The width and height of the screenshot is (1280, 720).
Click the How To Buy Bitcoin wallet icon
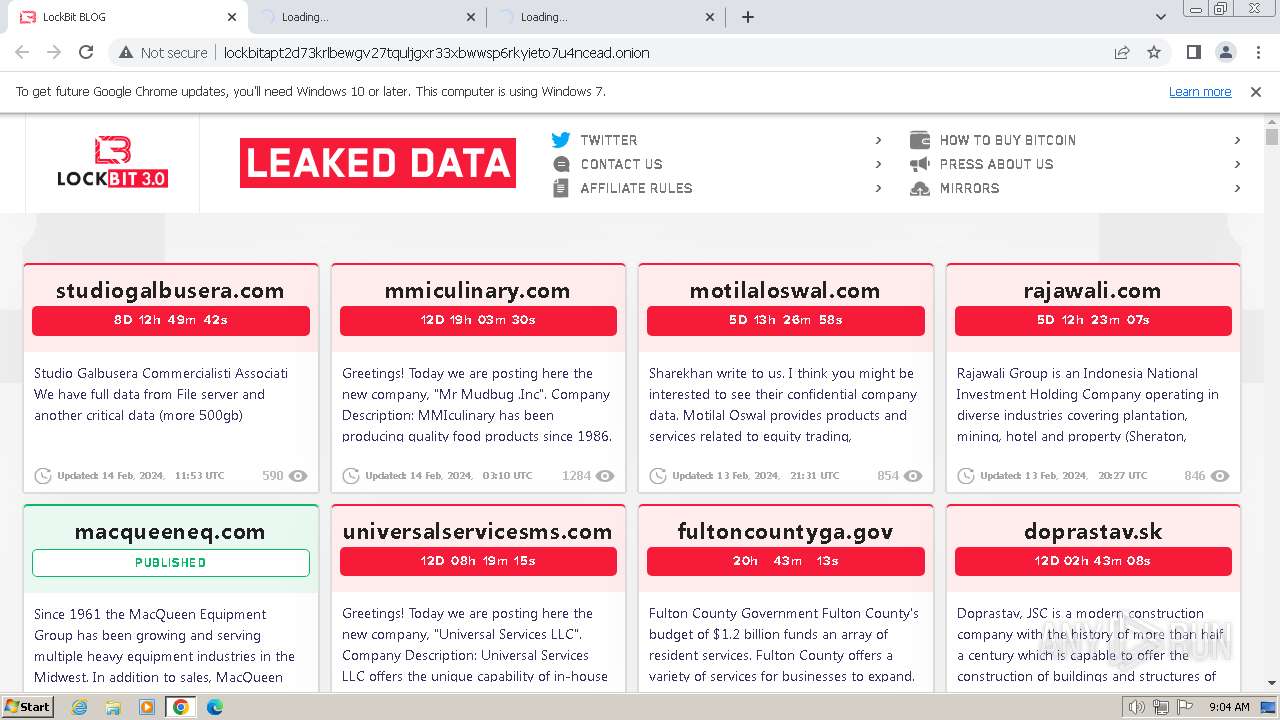coord(920,140)
